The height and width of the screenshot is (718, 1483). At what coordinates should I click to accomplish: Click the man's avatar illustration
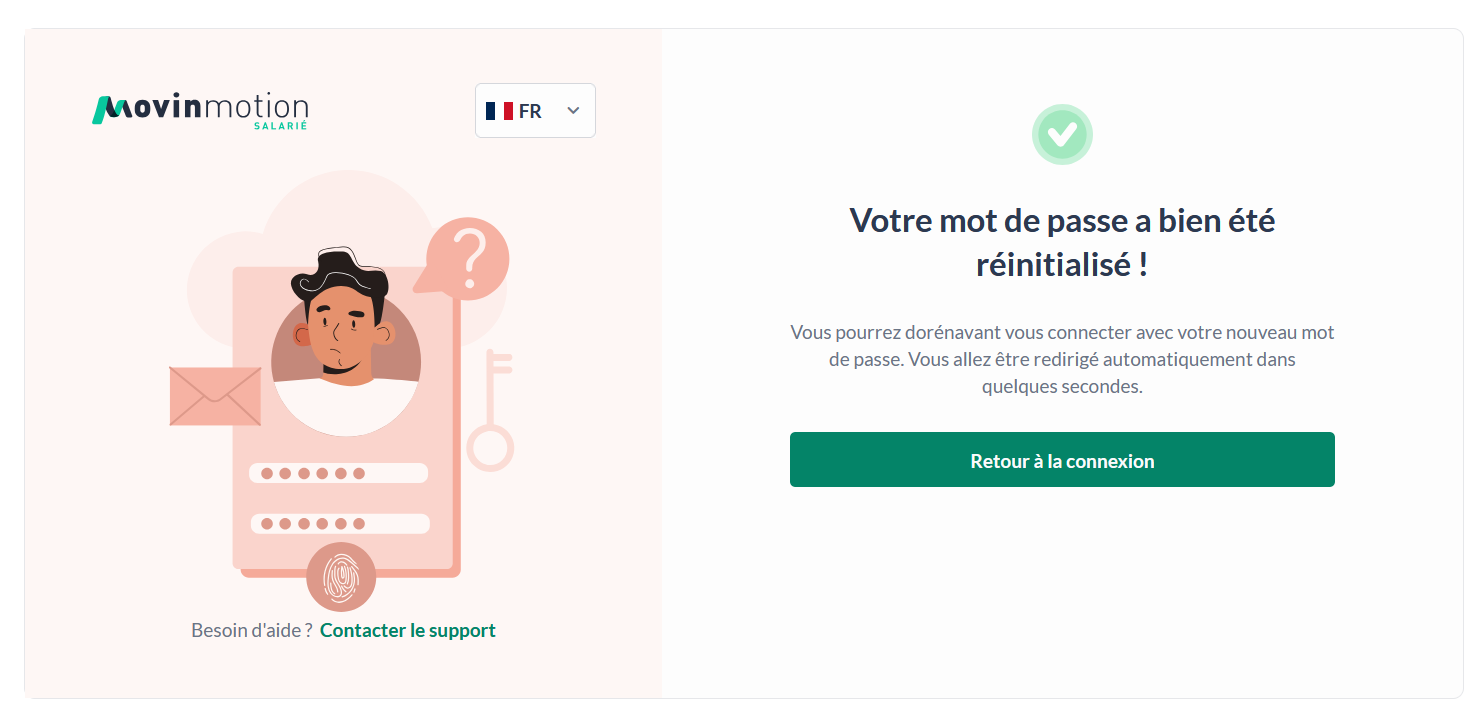(345, 340)
